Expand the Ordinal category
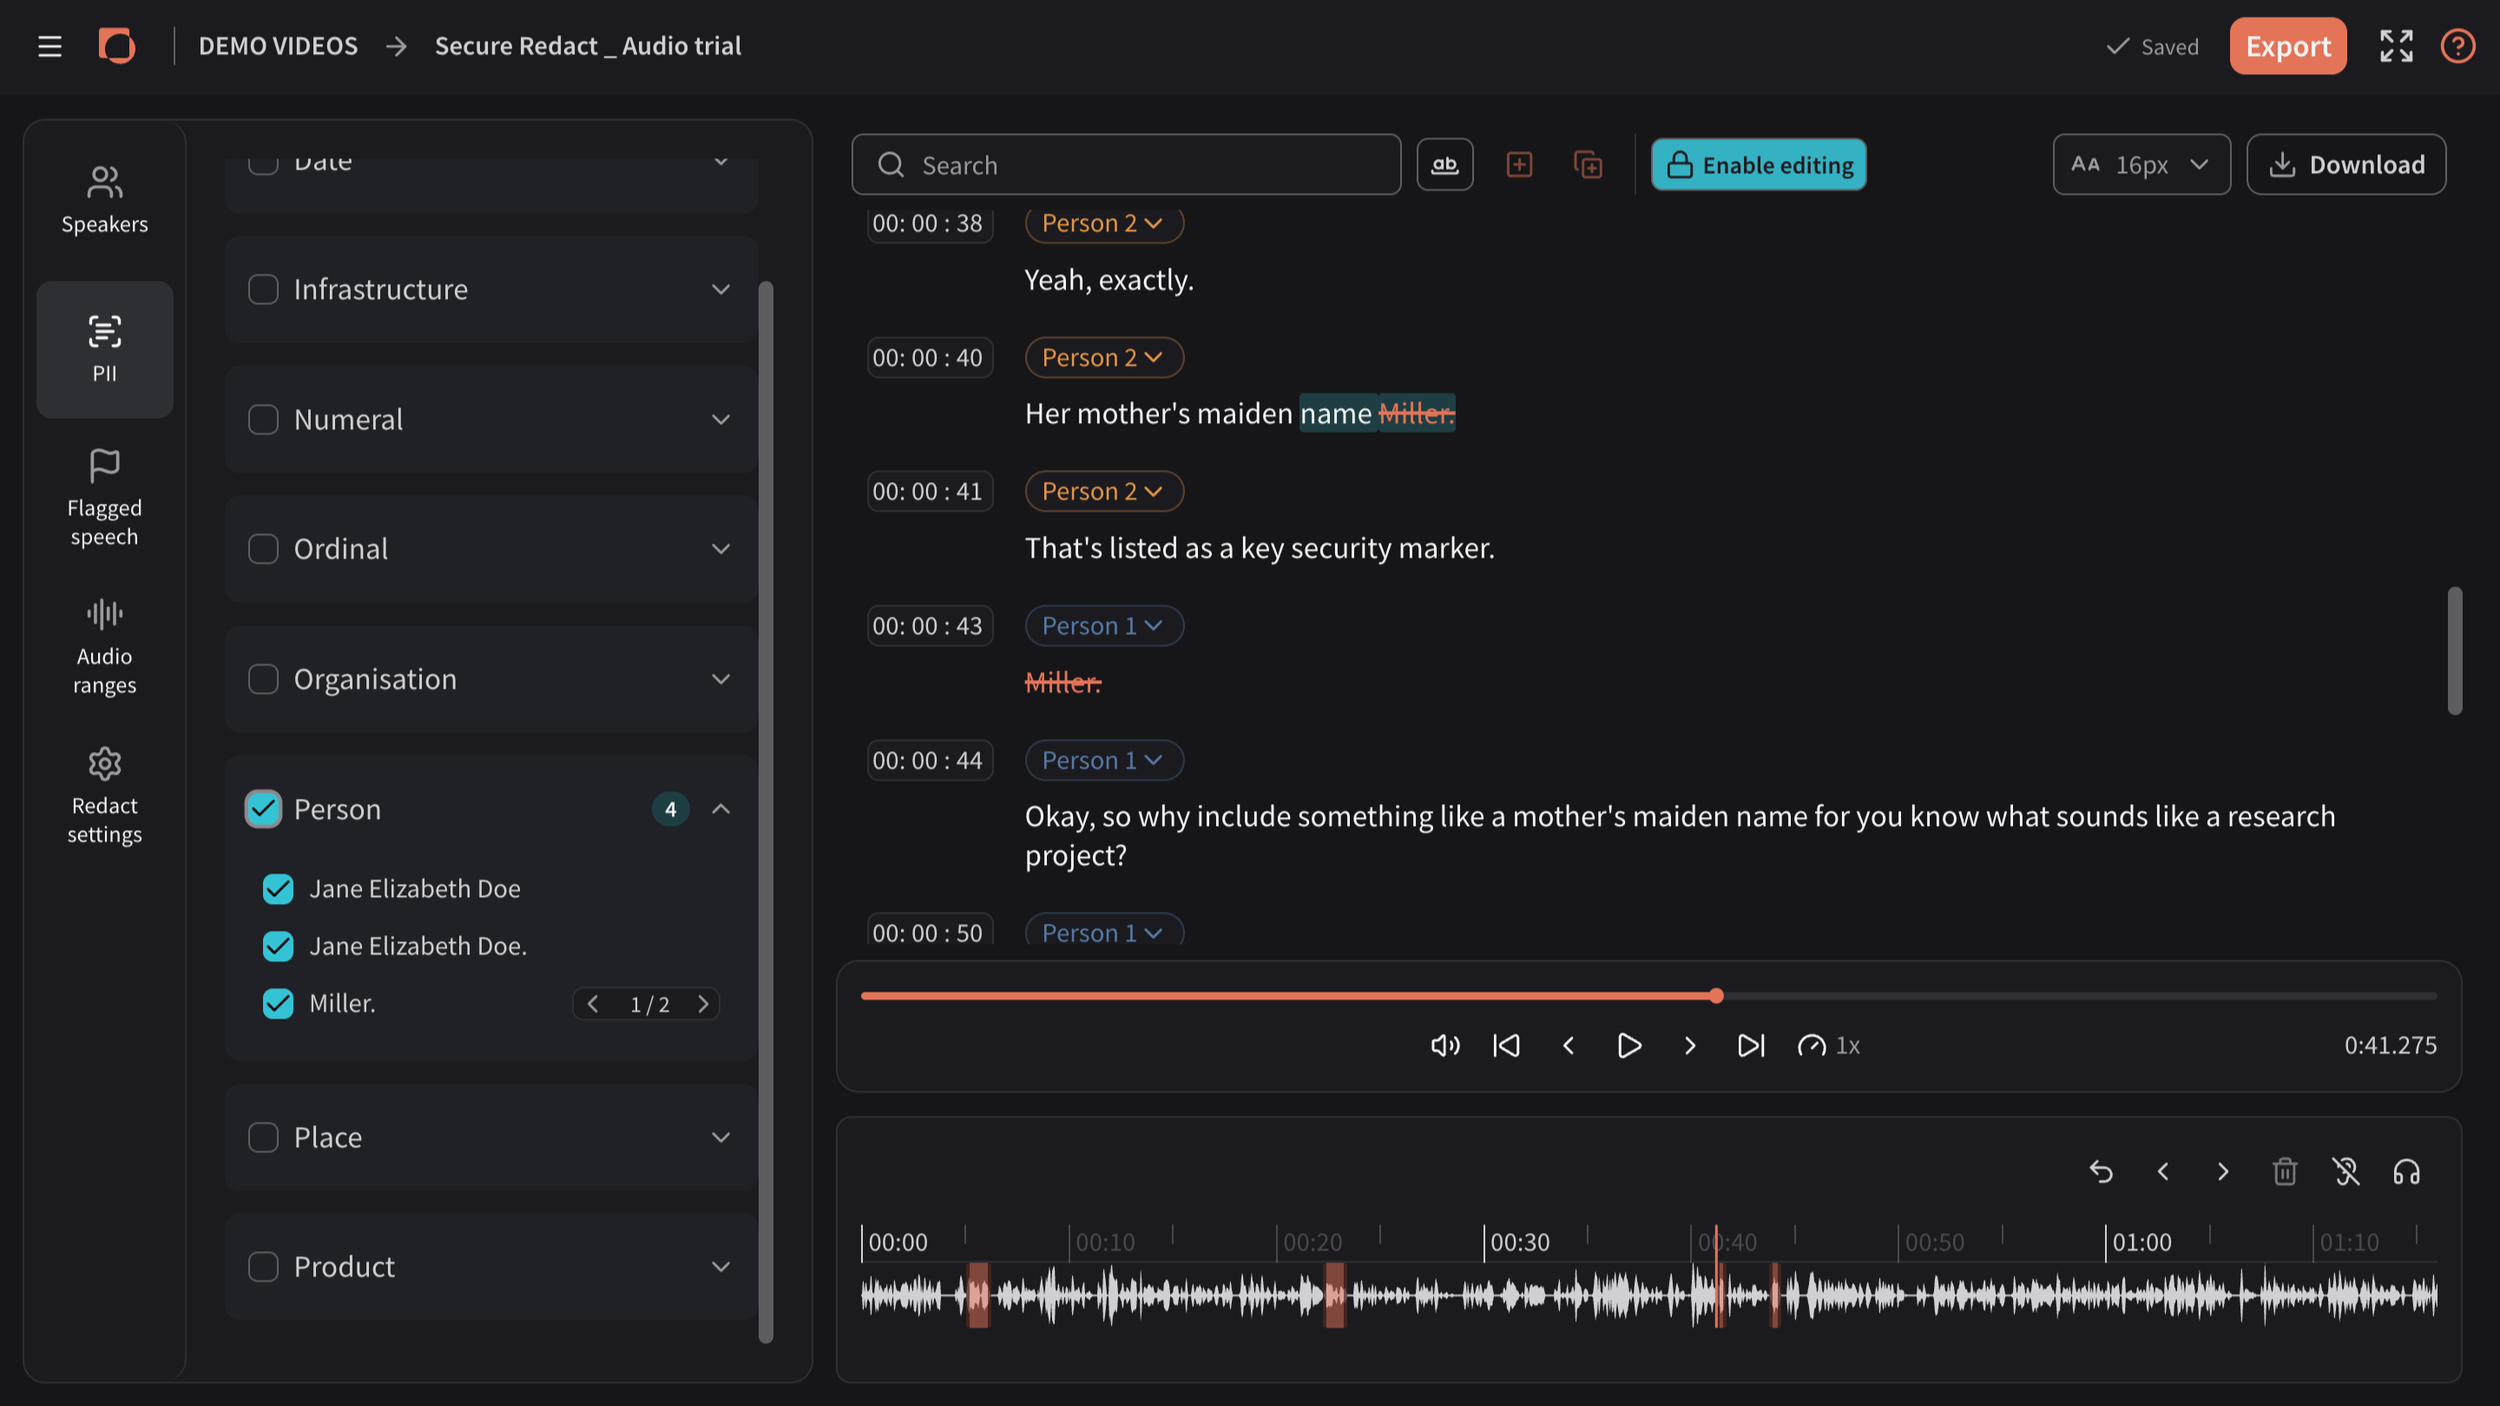The height and width of the screenshot is (1406, 2500). [x=721, y=549]
